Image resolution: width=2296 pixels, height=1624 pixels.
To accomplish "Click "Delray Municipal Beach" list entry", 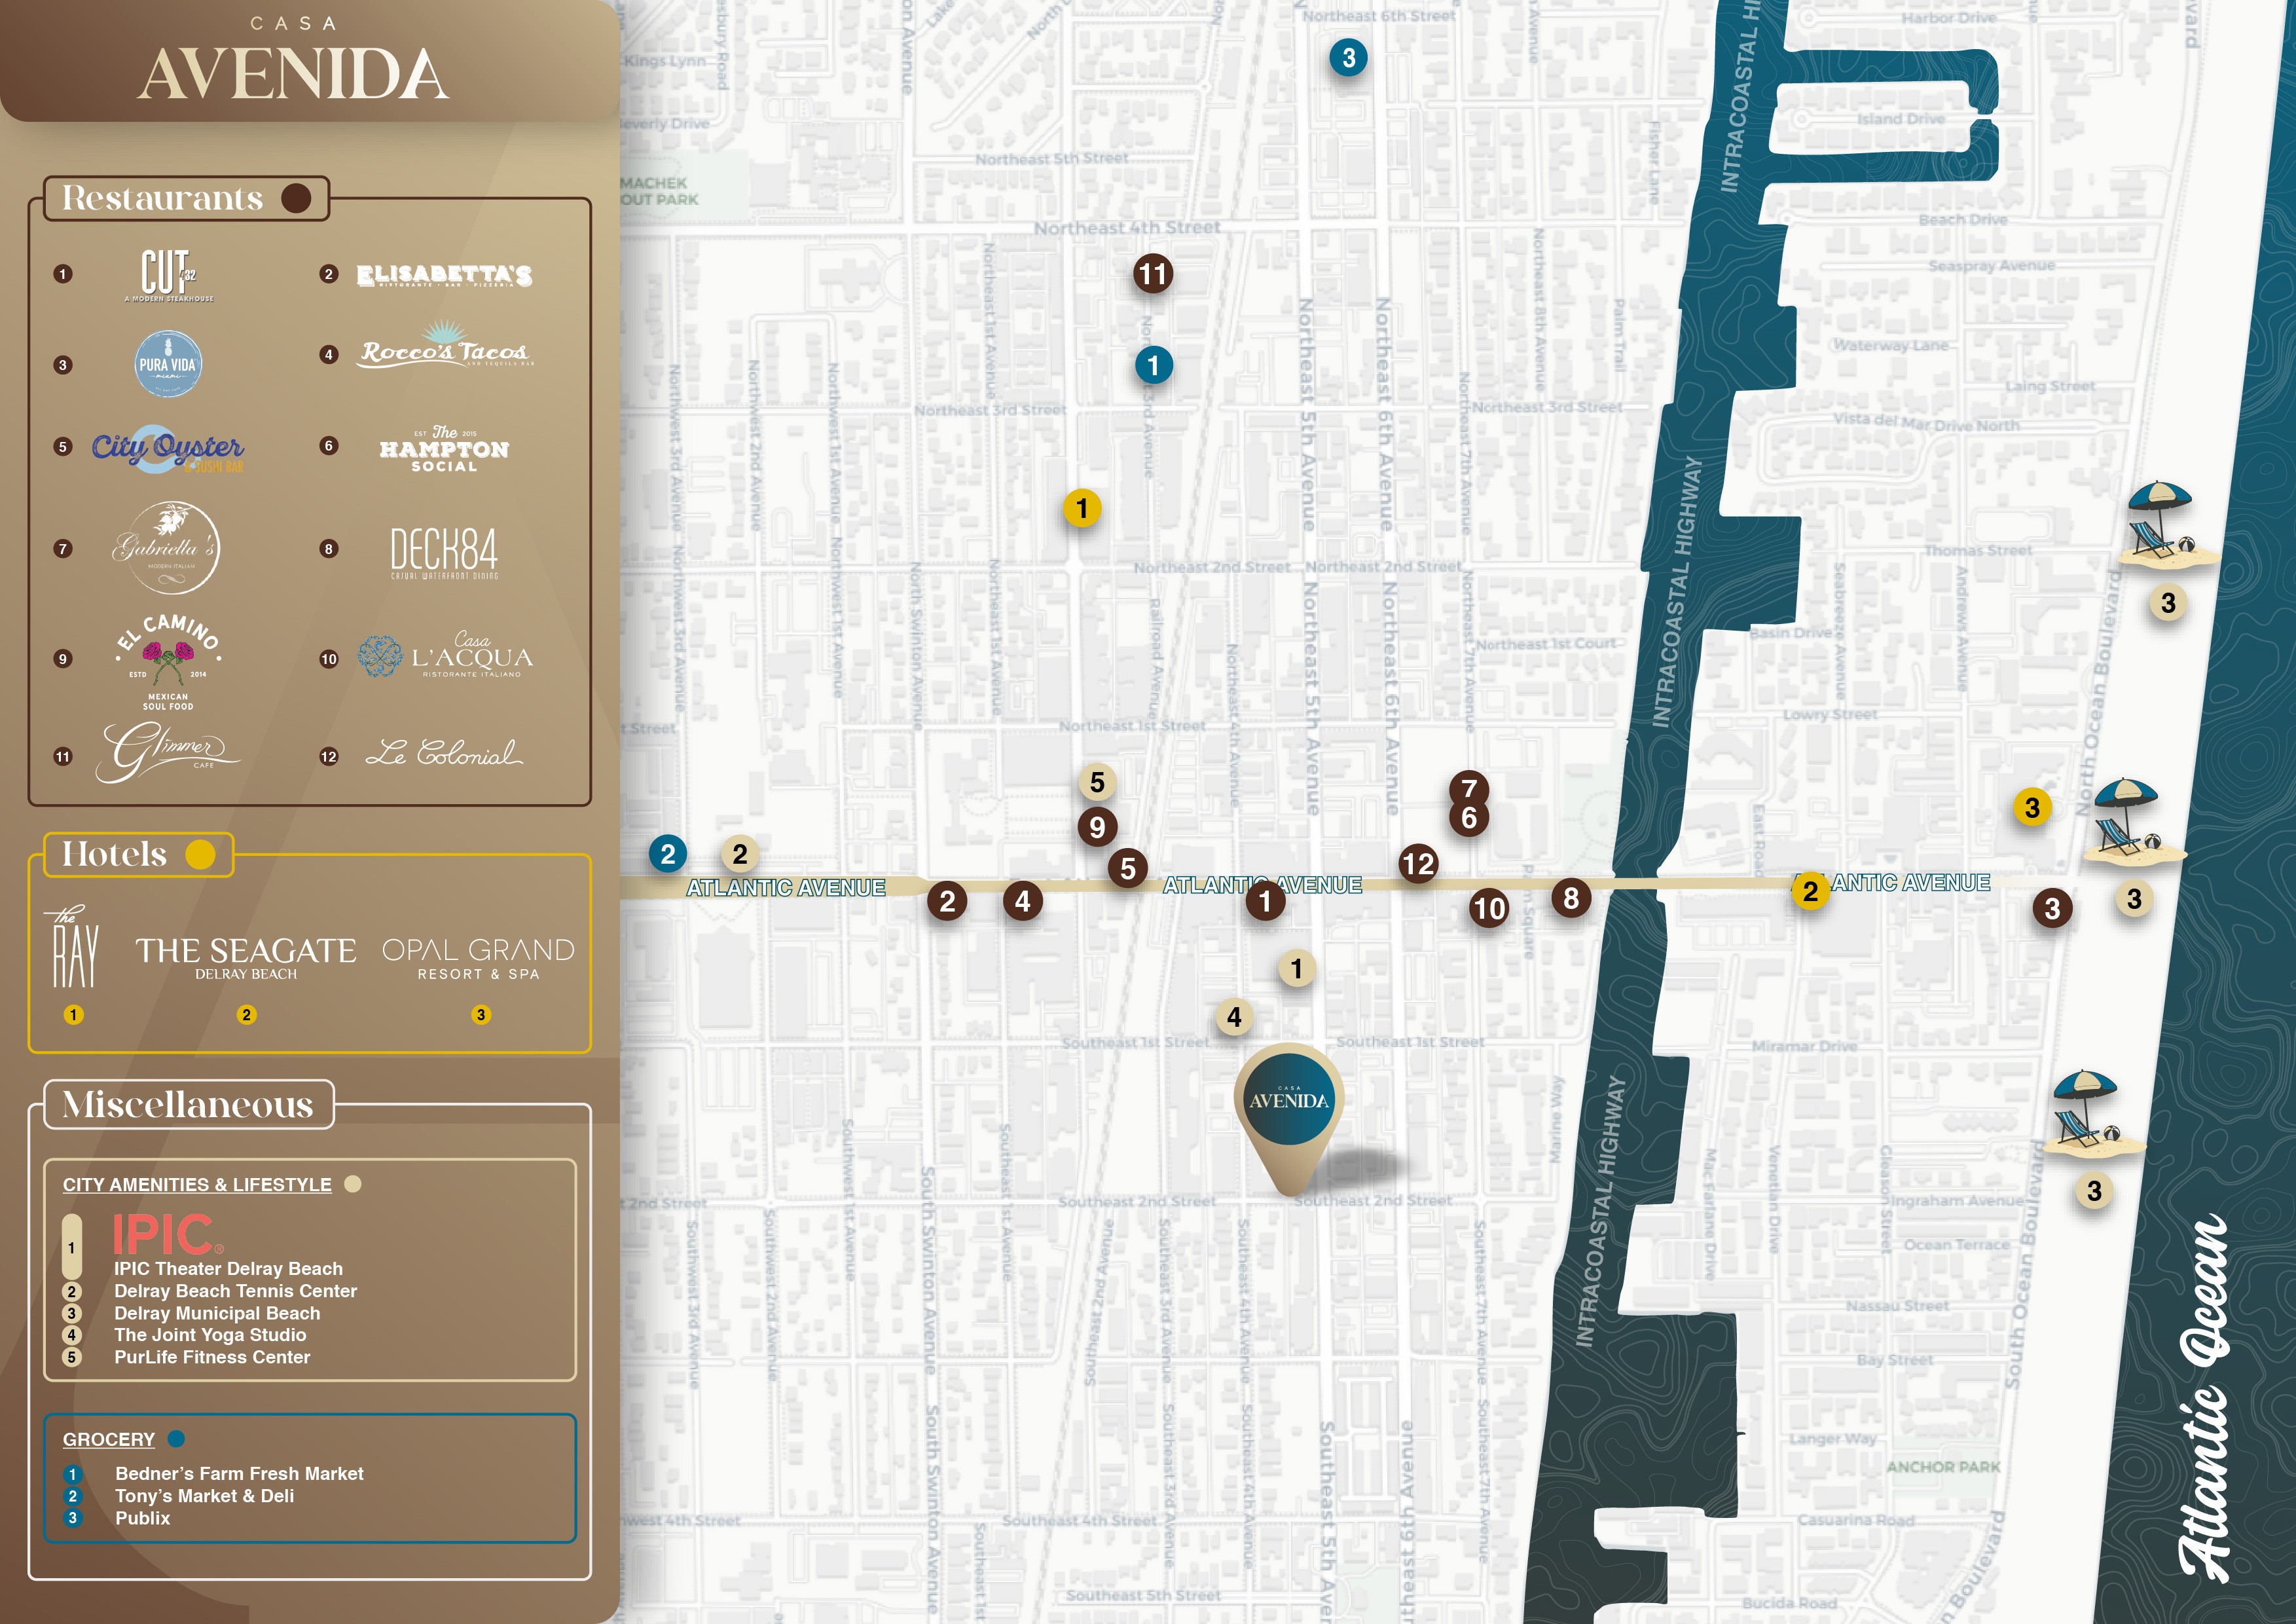I will click(x=217, y=1313).
